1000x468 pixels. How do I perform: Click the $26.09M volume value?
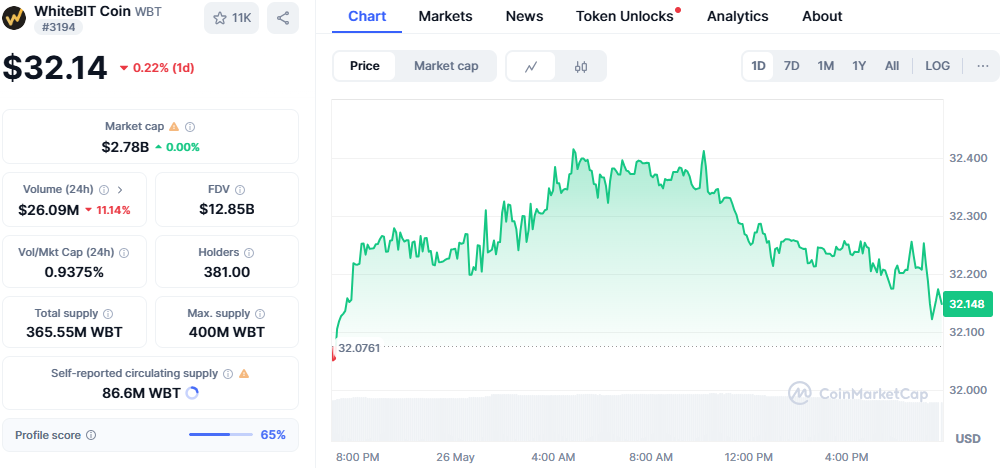click(48, 210)
